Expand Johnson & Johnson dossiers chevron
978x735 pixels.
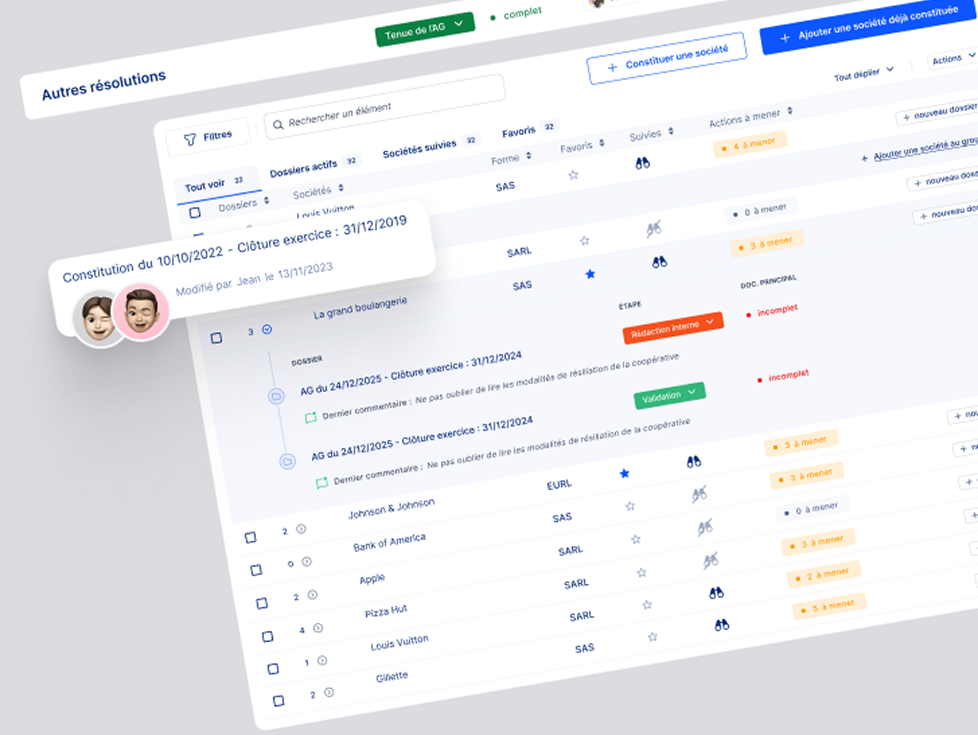pos(301,529)
